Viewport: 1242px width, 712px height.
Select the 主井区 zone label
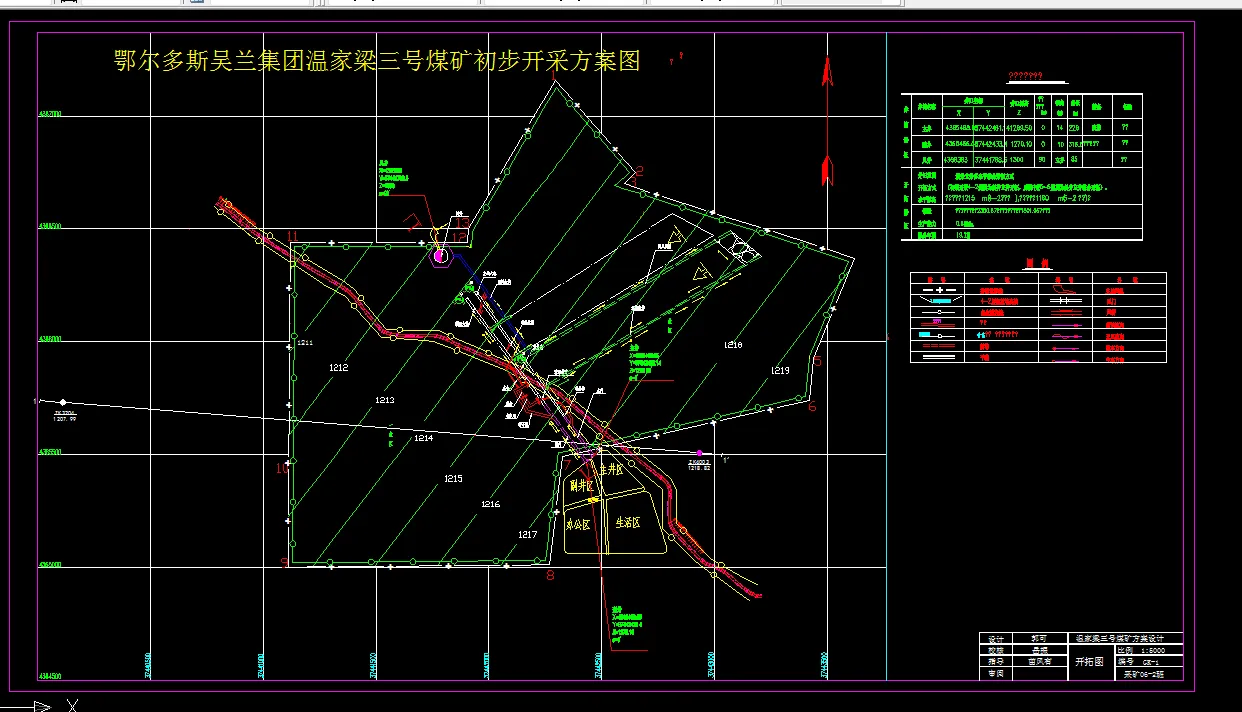click(x=611, y=468)
